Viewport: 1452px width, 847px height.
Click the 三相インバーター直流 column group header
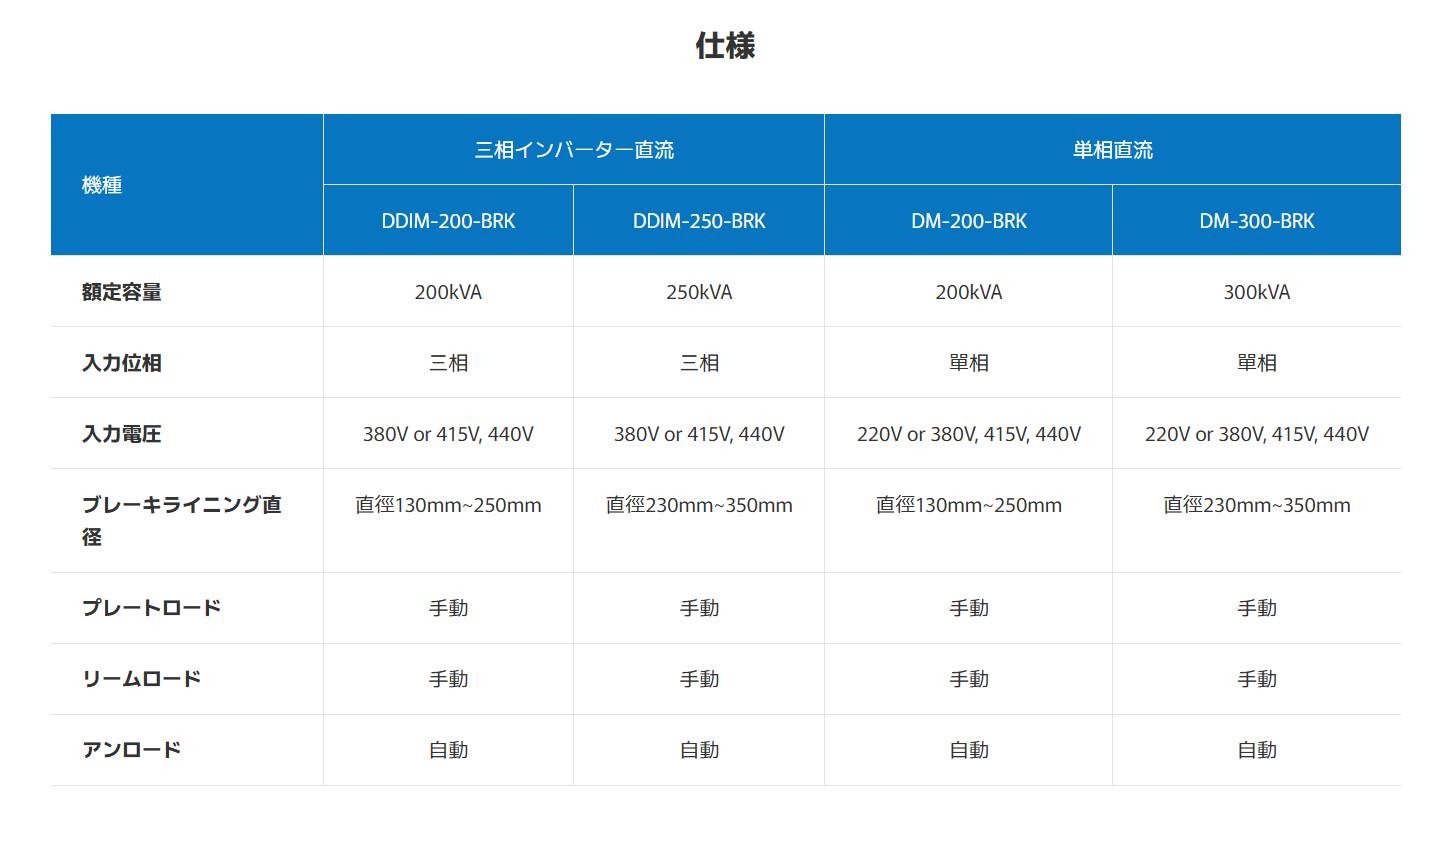574,150
